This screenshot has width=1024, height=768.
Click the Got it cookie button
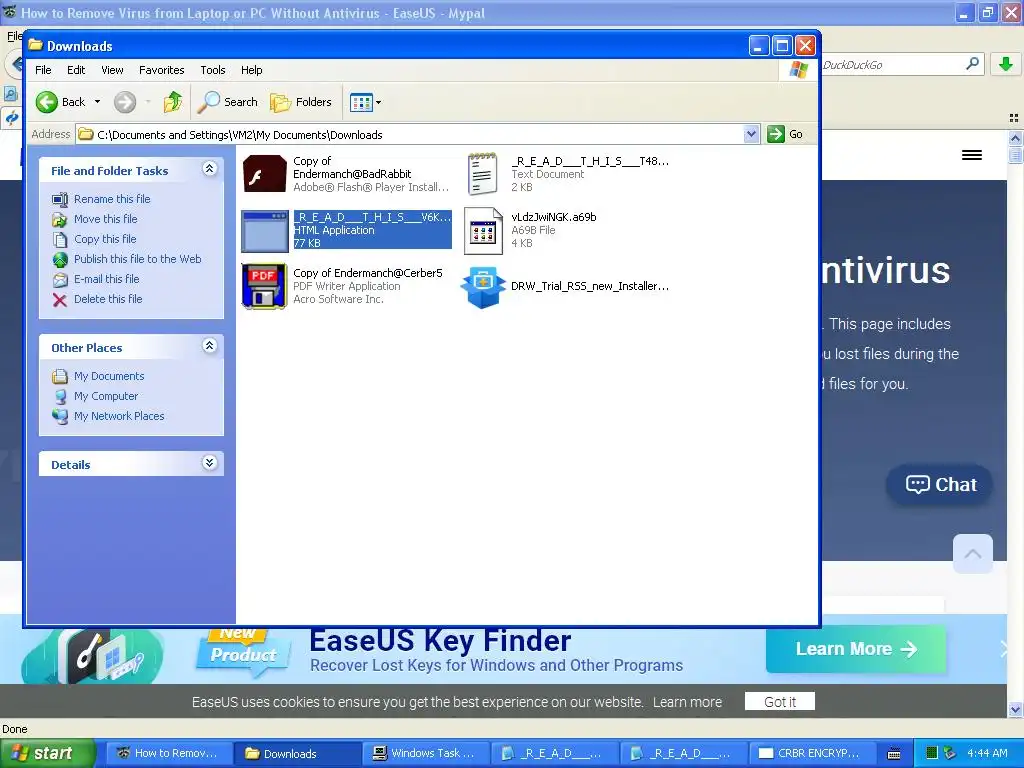780,701
